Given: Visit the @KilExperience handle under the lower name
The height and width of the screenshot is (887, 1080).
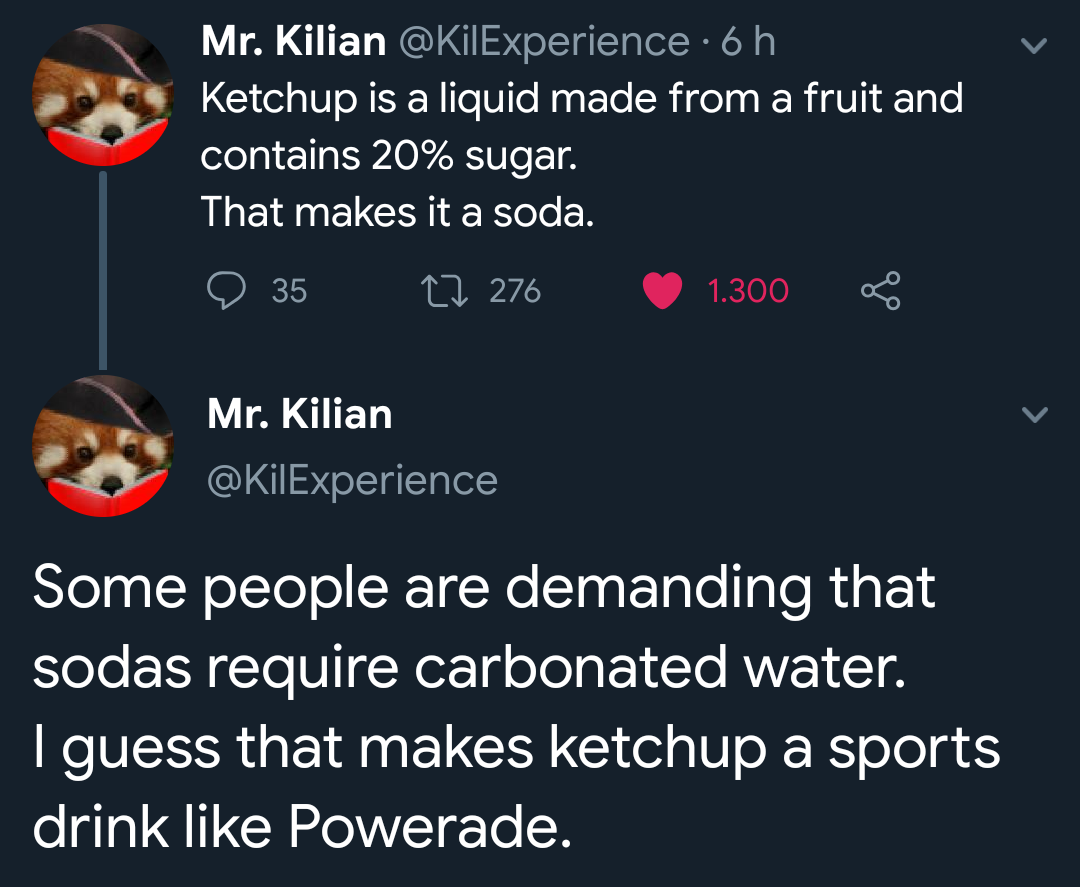Looking at the screenshot, I should [352, 481].
